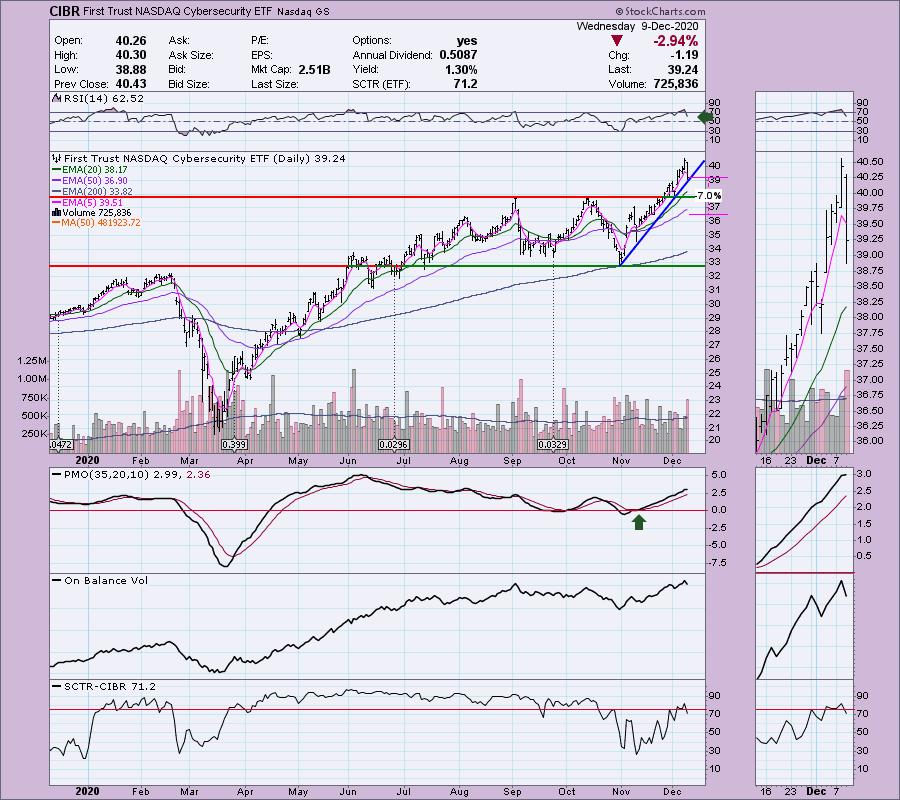Click the Open value 40.26
Screen dimensions: 900x800
(x=131, y=41)
